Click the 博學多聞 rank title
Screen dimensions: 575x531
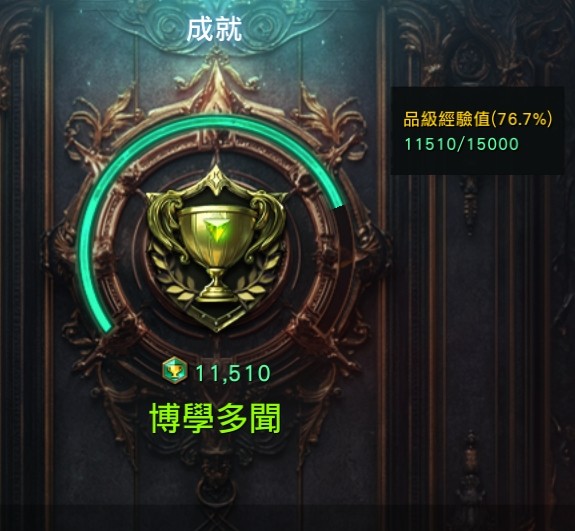215,418
